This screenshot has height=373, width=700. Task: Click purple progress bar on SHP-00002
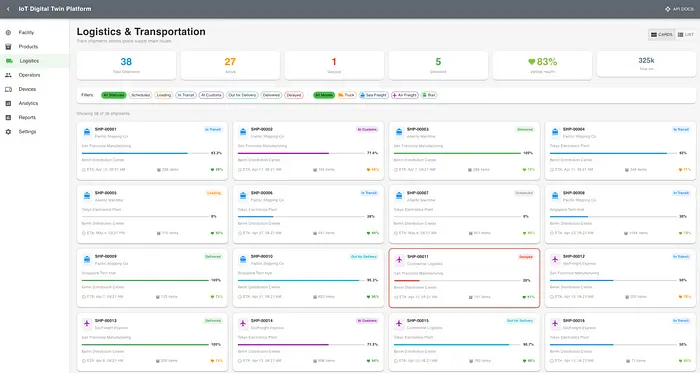tap(301, 153)
